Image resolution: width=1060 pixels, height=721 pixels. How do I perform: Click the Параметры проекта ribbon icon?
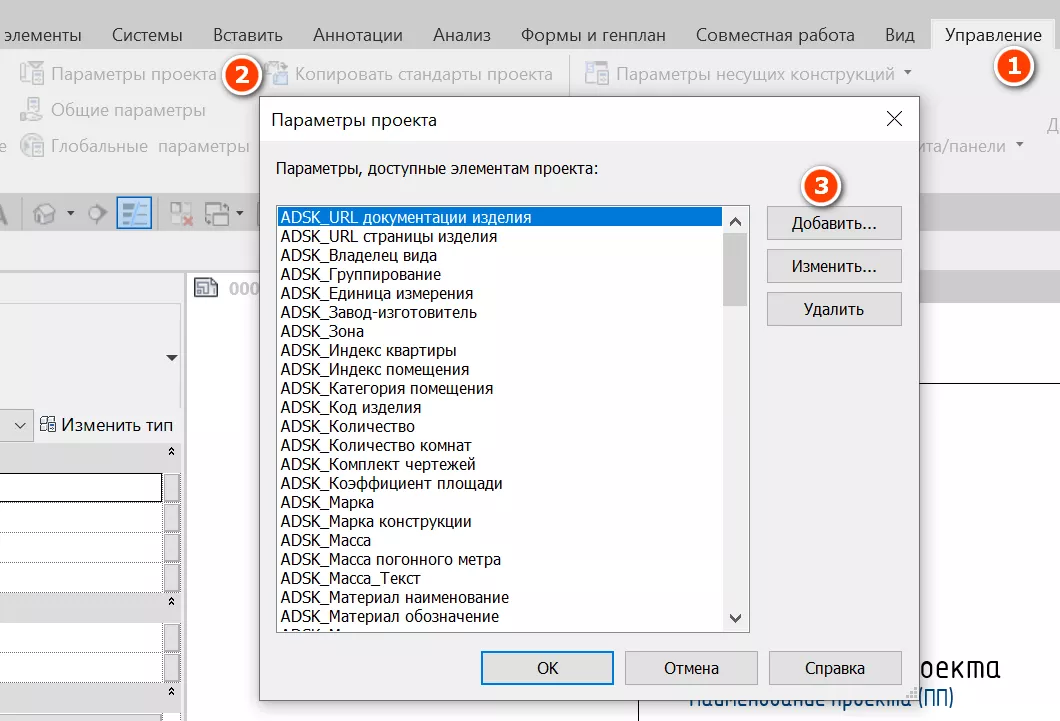click(33, 74)
